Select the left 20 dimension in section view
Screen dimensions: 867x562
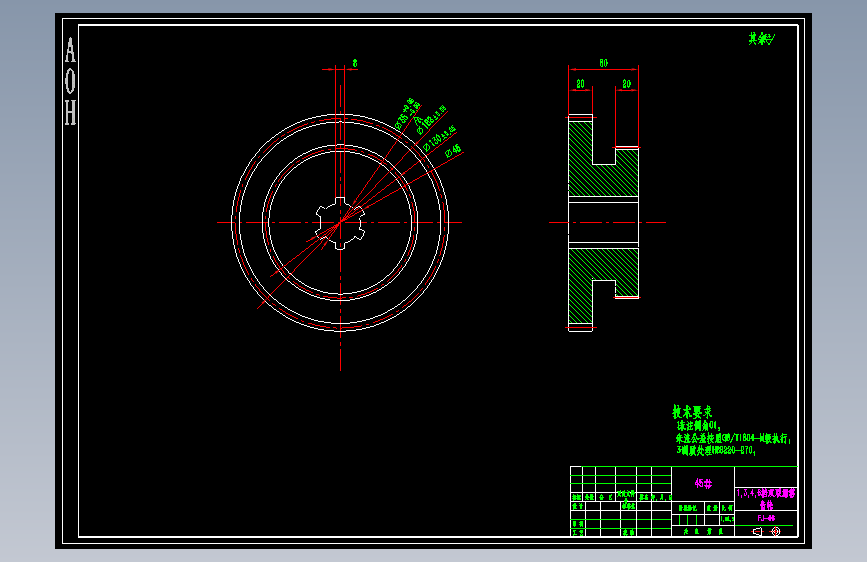click(580, 84)
